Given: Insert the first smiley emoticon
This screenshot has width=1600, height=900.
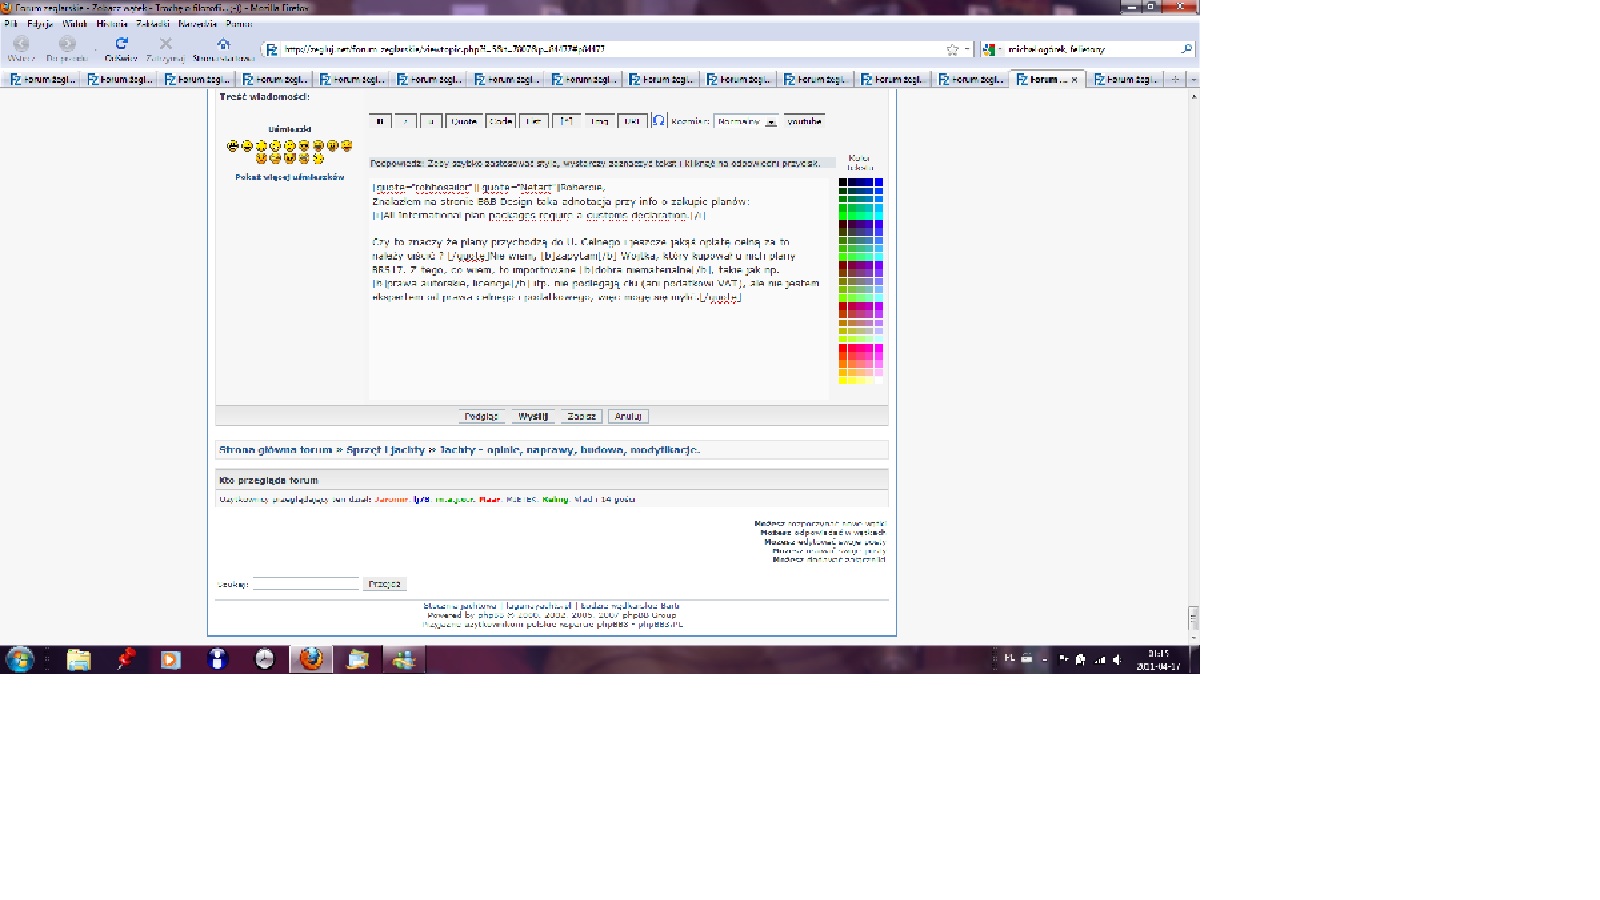Looking at the screenshot, I should click(233, 146).
